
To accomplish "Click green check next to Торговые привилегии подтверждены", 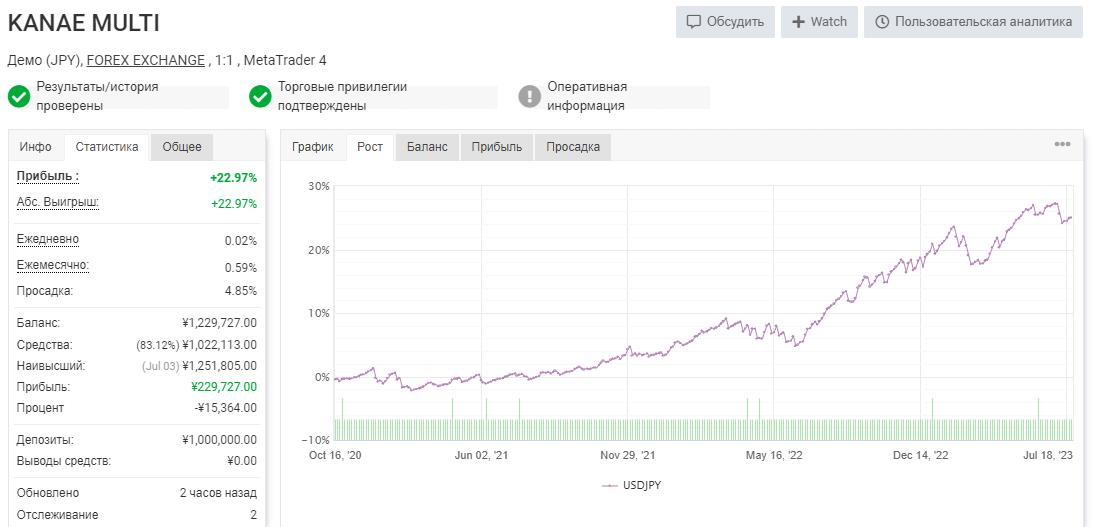I will (260, 97).
